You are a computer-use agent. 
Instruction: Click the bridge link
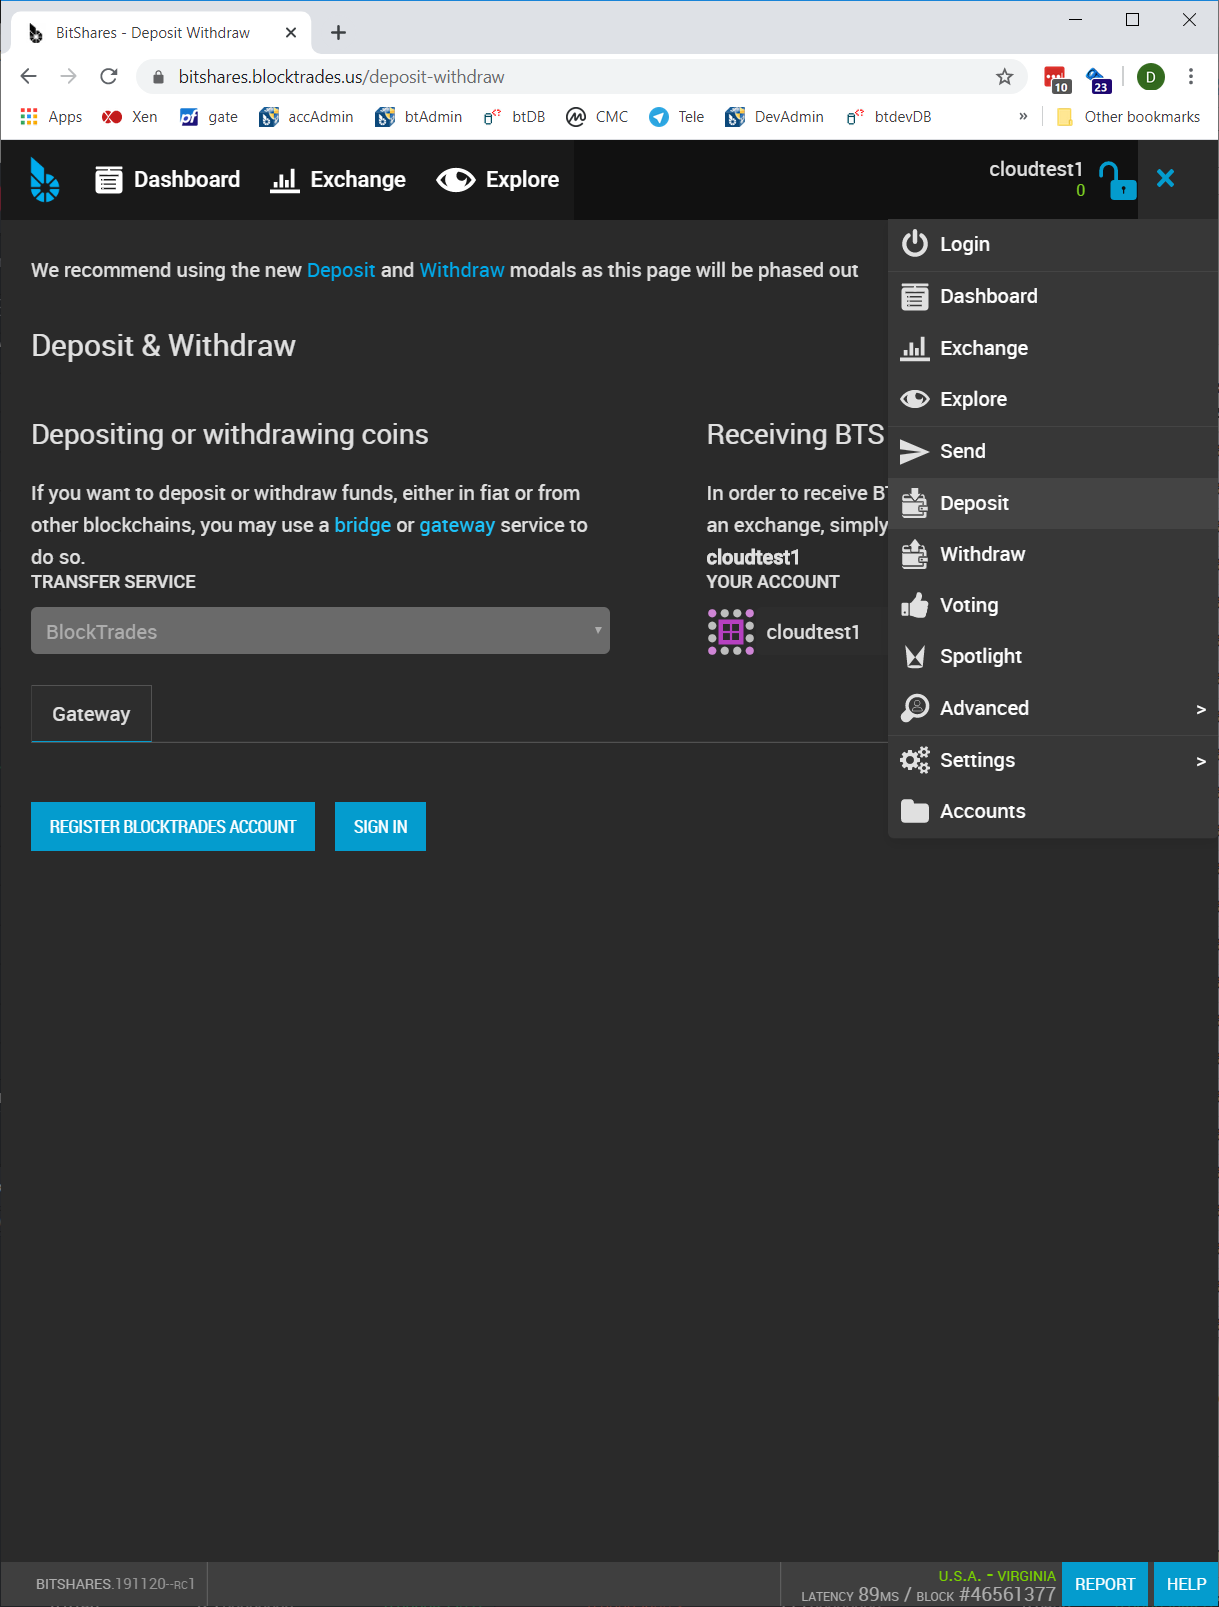coord(363,525)
